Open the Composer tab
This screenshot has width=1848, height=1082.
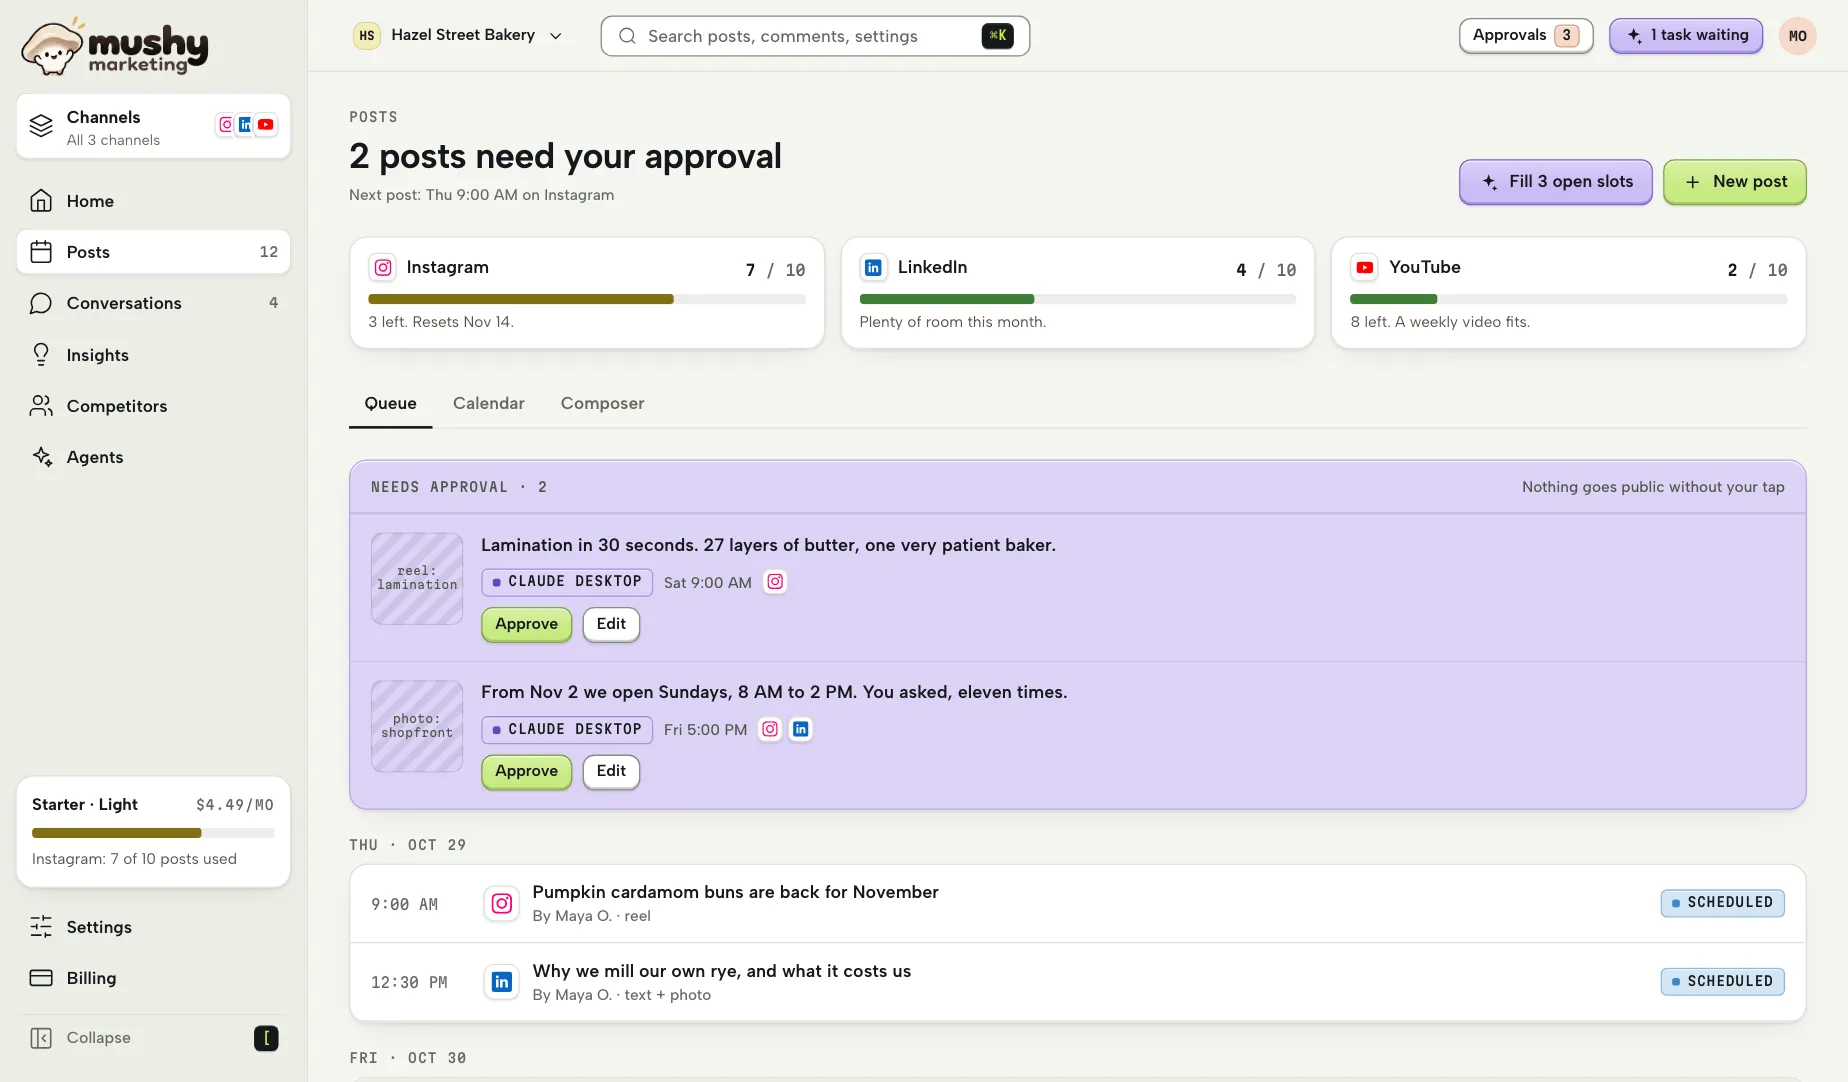pos(602,403)
